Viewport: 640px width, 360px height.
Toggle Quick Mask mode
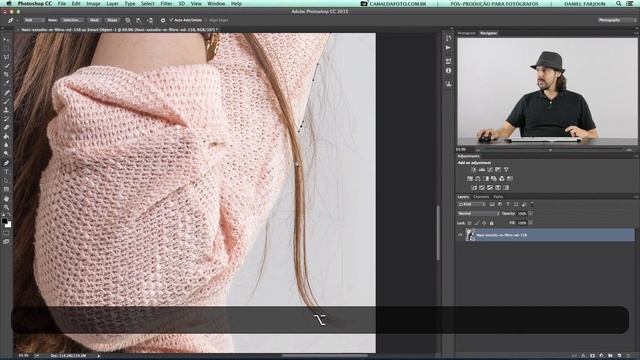[6, 233]
